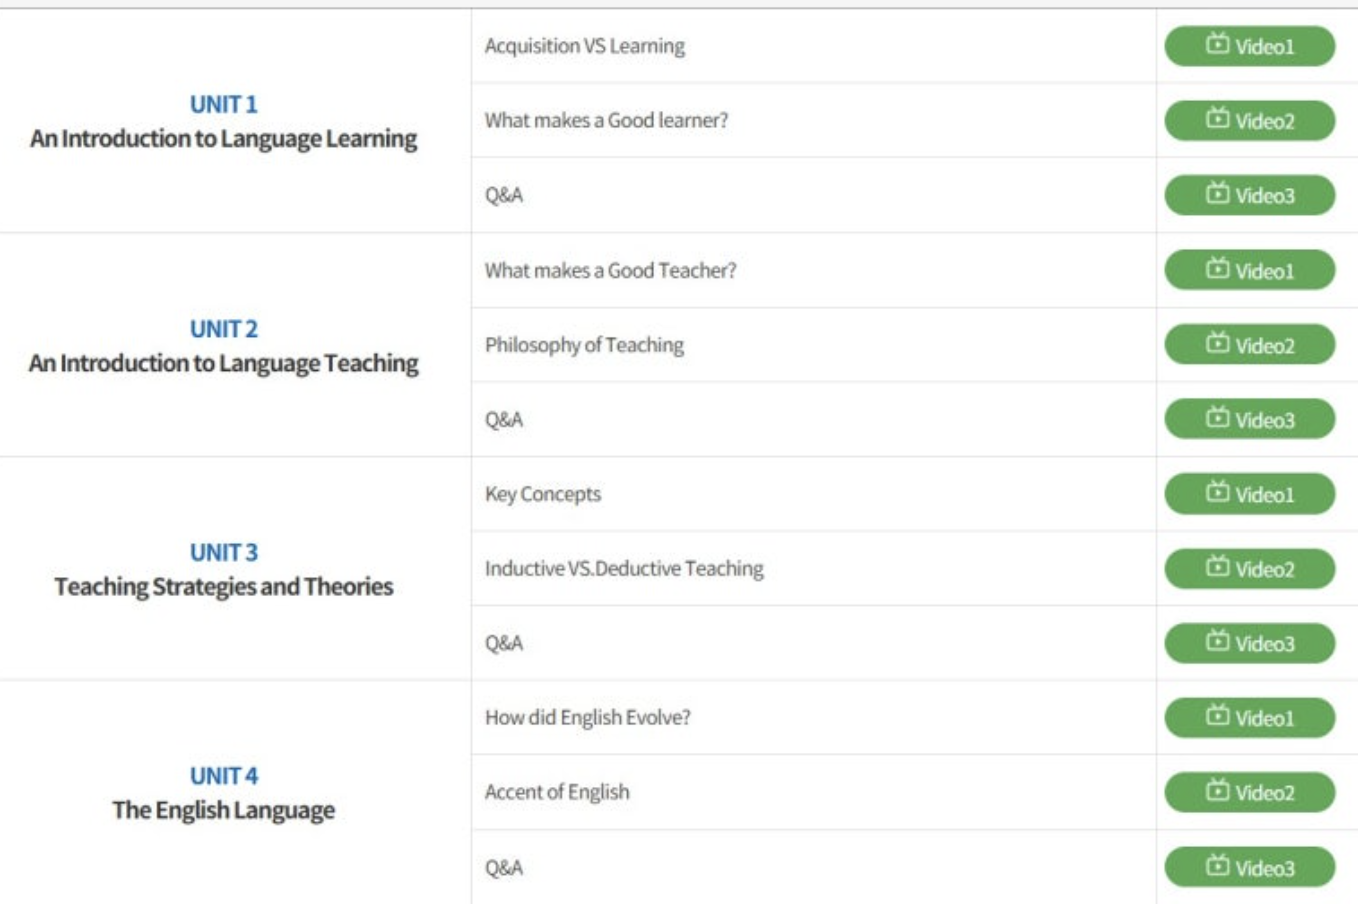Click the Acquisition VS Learning lesson title
This screenshot has width=1358, height=914.
click(584, 46)
